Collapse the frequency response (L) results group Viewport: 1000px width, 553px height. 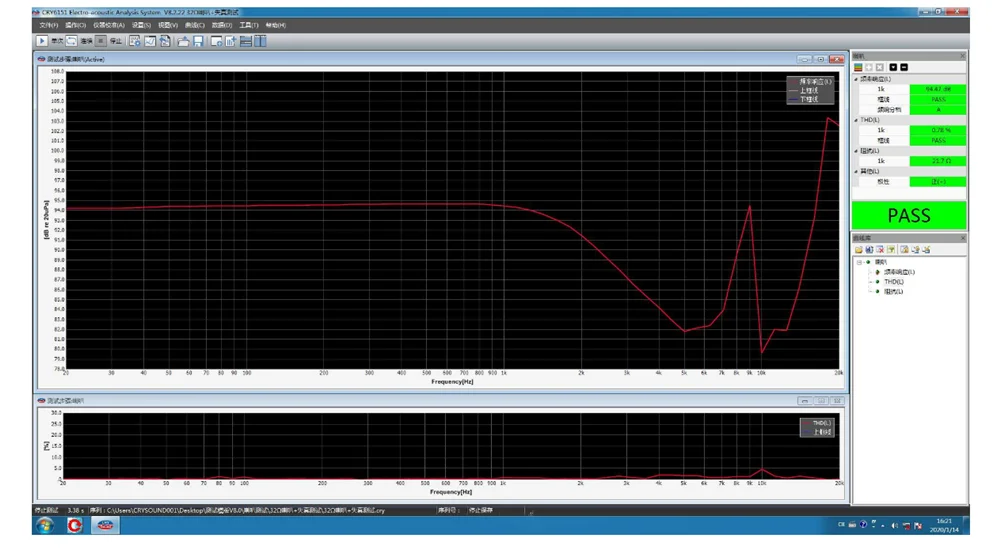[x=856, y=79]
